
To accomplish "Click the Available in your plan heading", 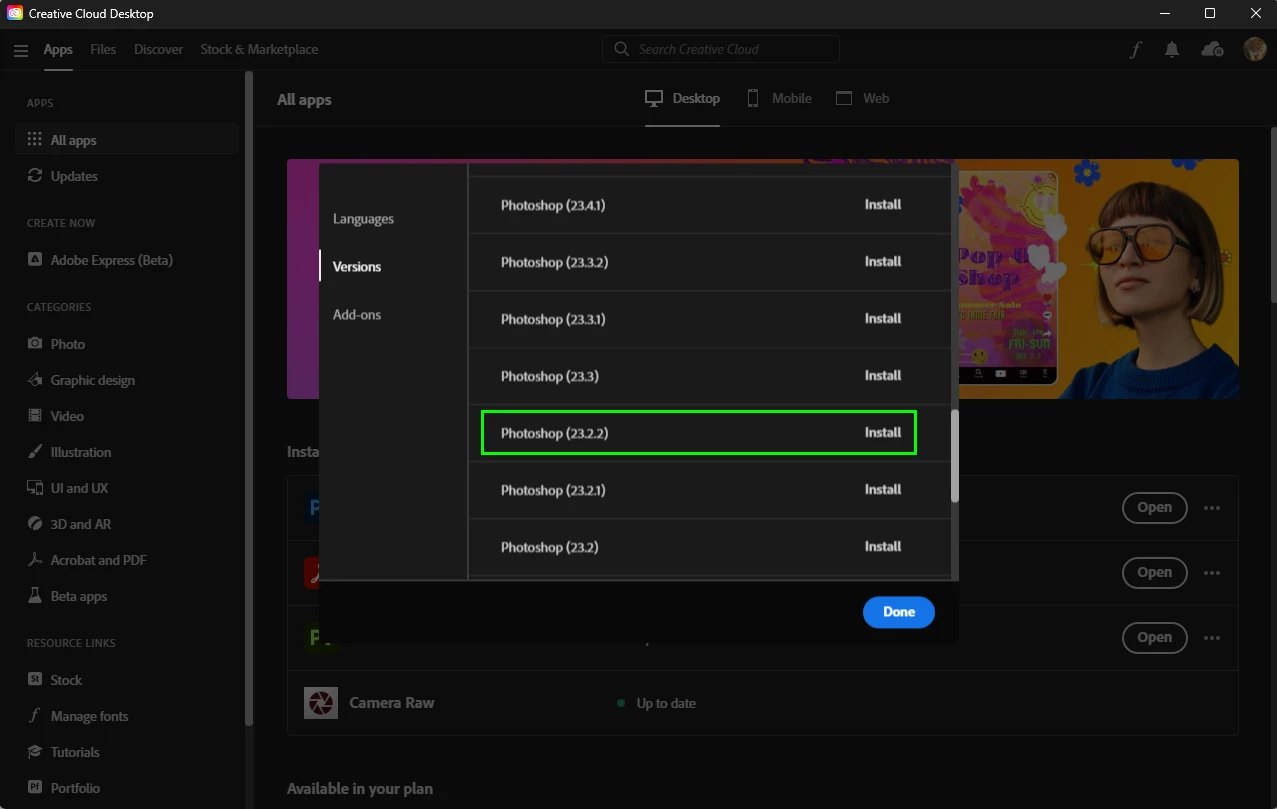I will click(360, 788).
